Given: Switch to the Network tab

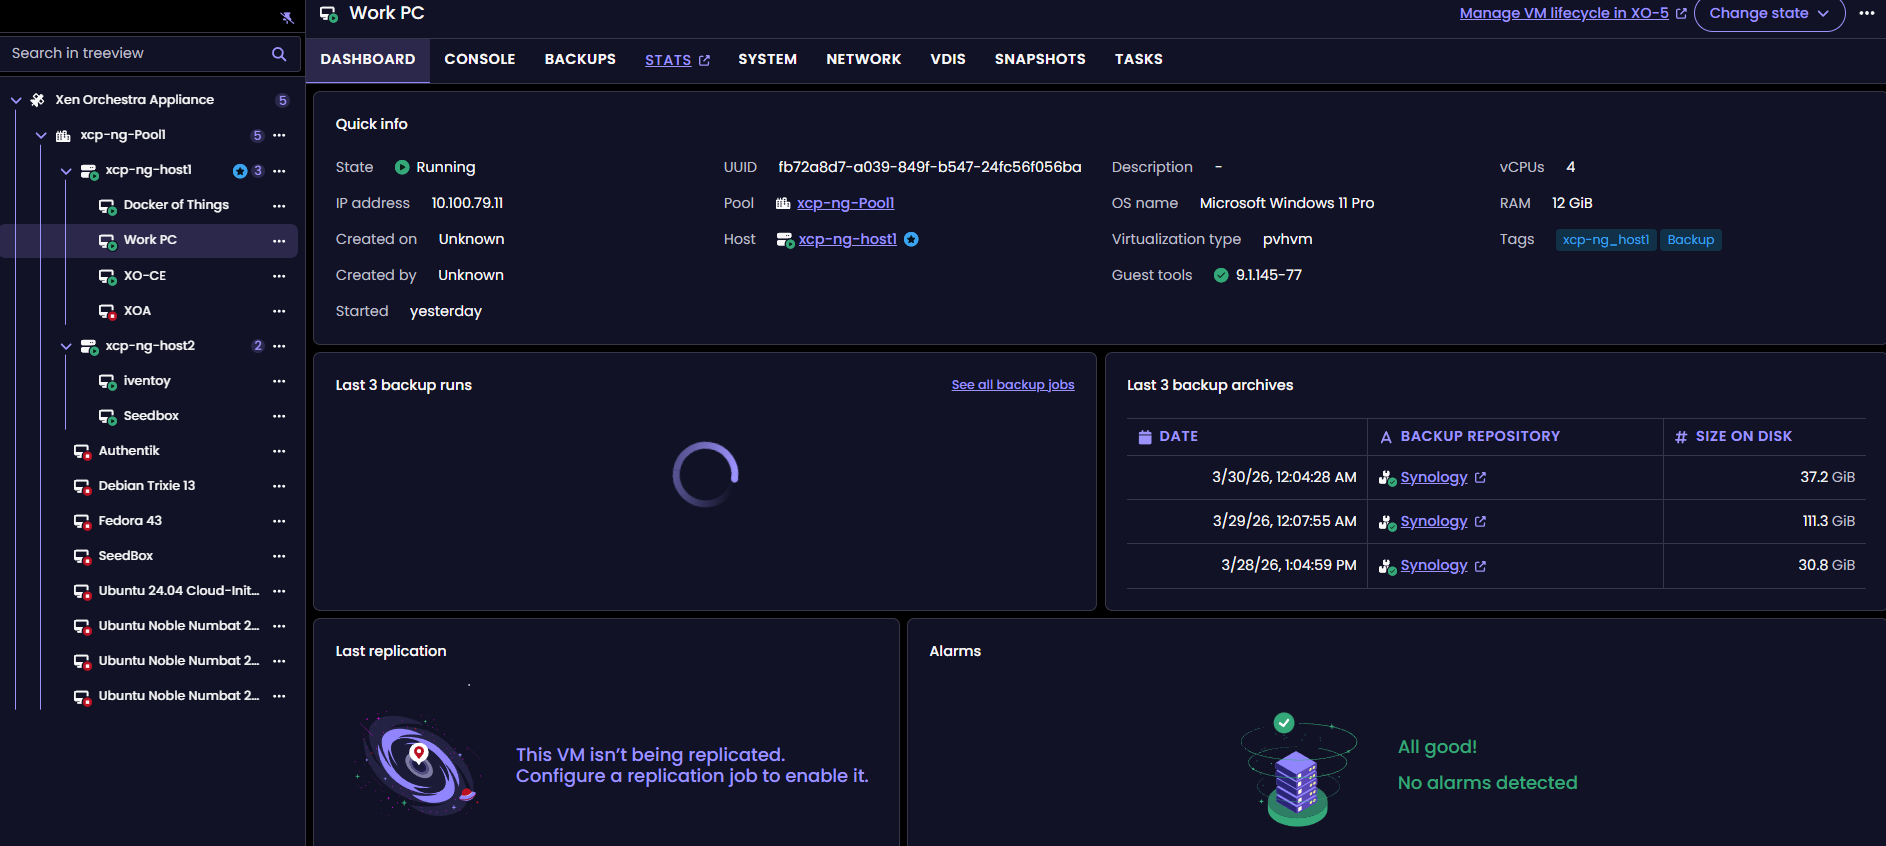Looking at the screenshot, I should [864, 60].
